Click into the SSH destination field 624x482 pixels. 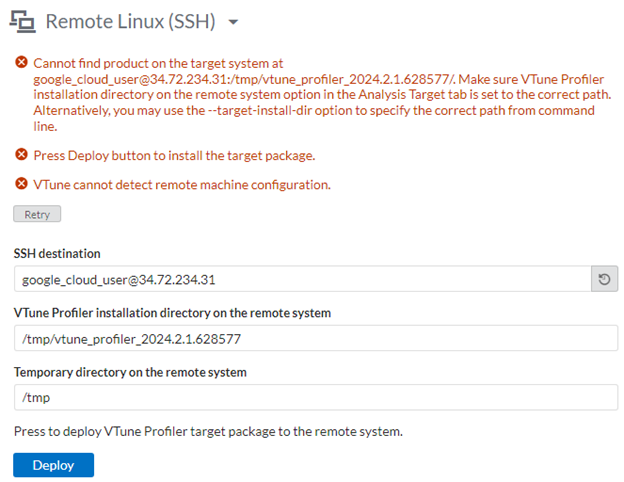300,280
